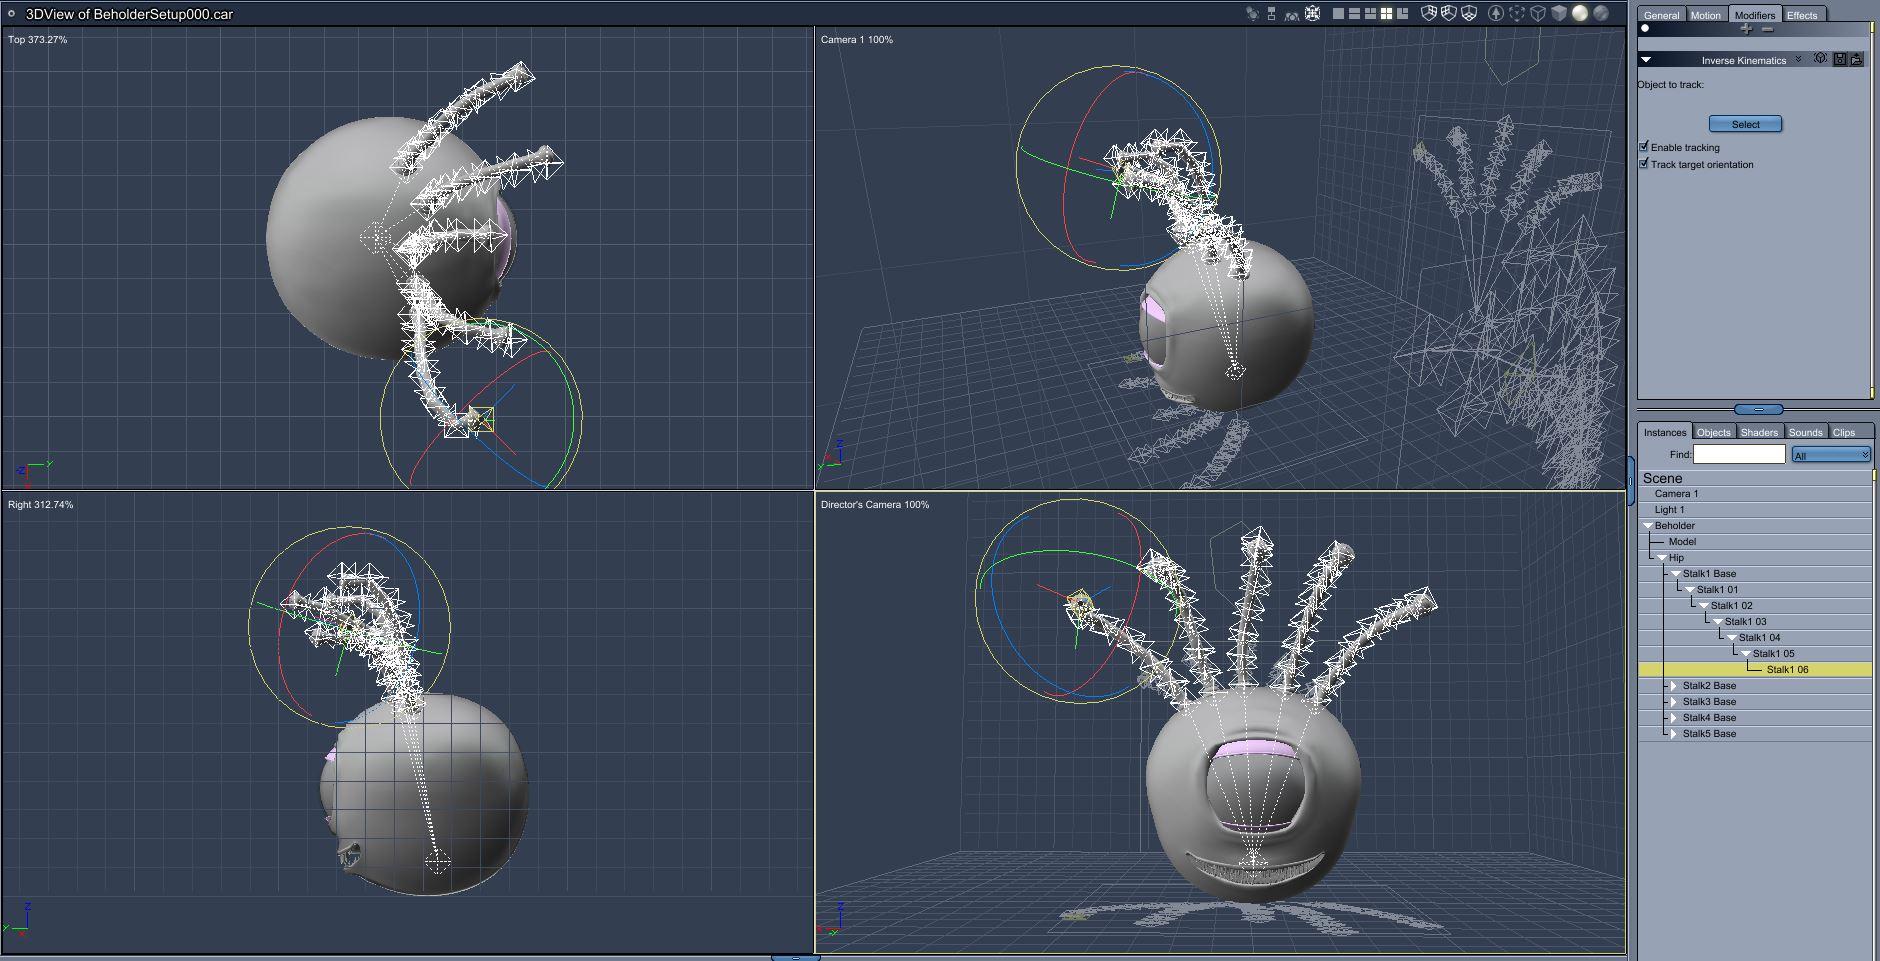Click the Camera 1 100% viewport label
1880x961 pixels.
(x=857, y=40)
